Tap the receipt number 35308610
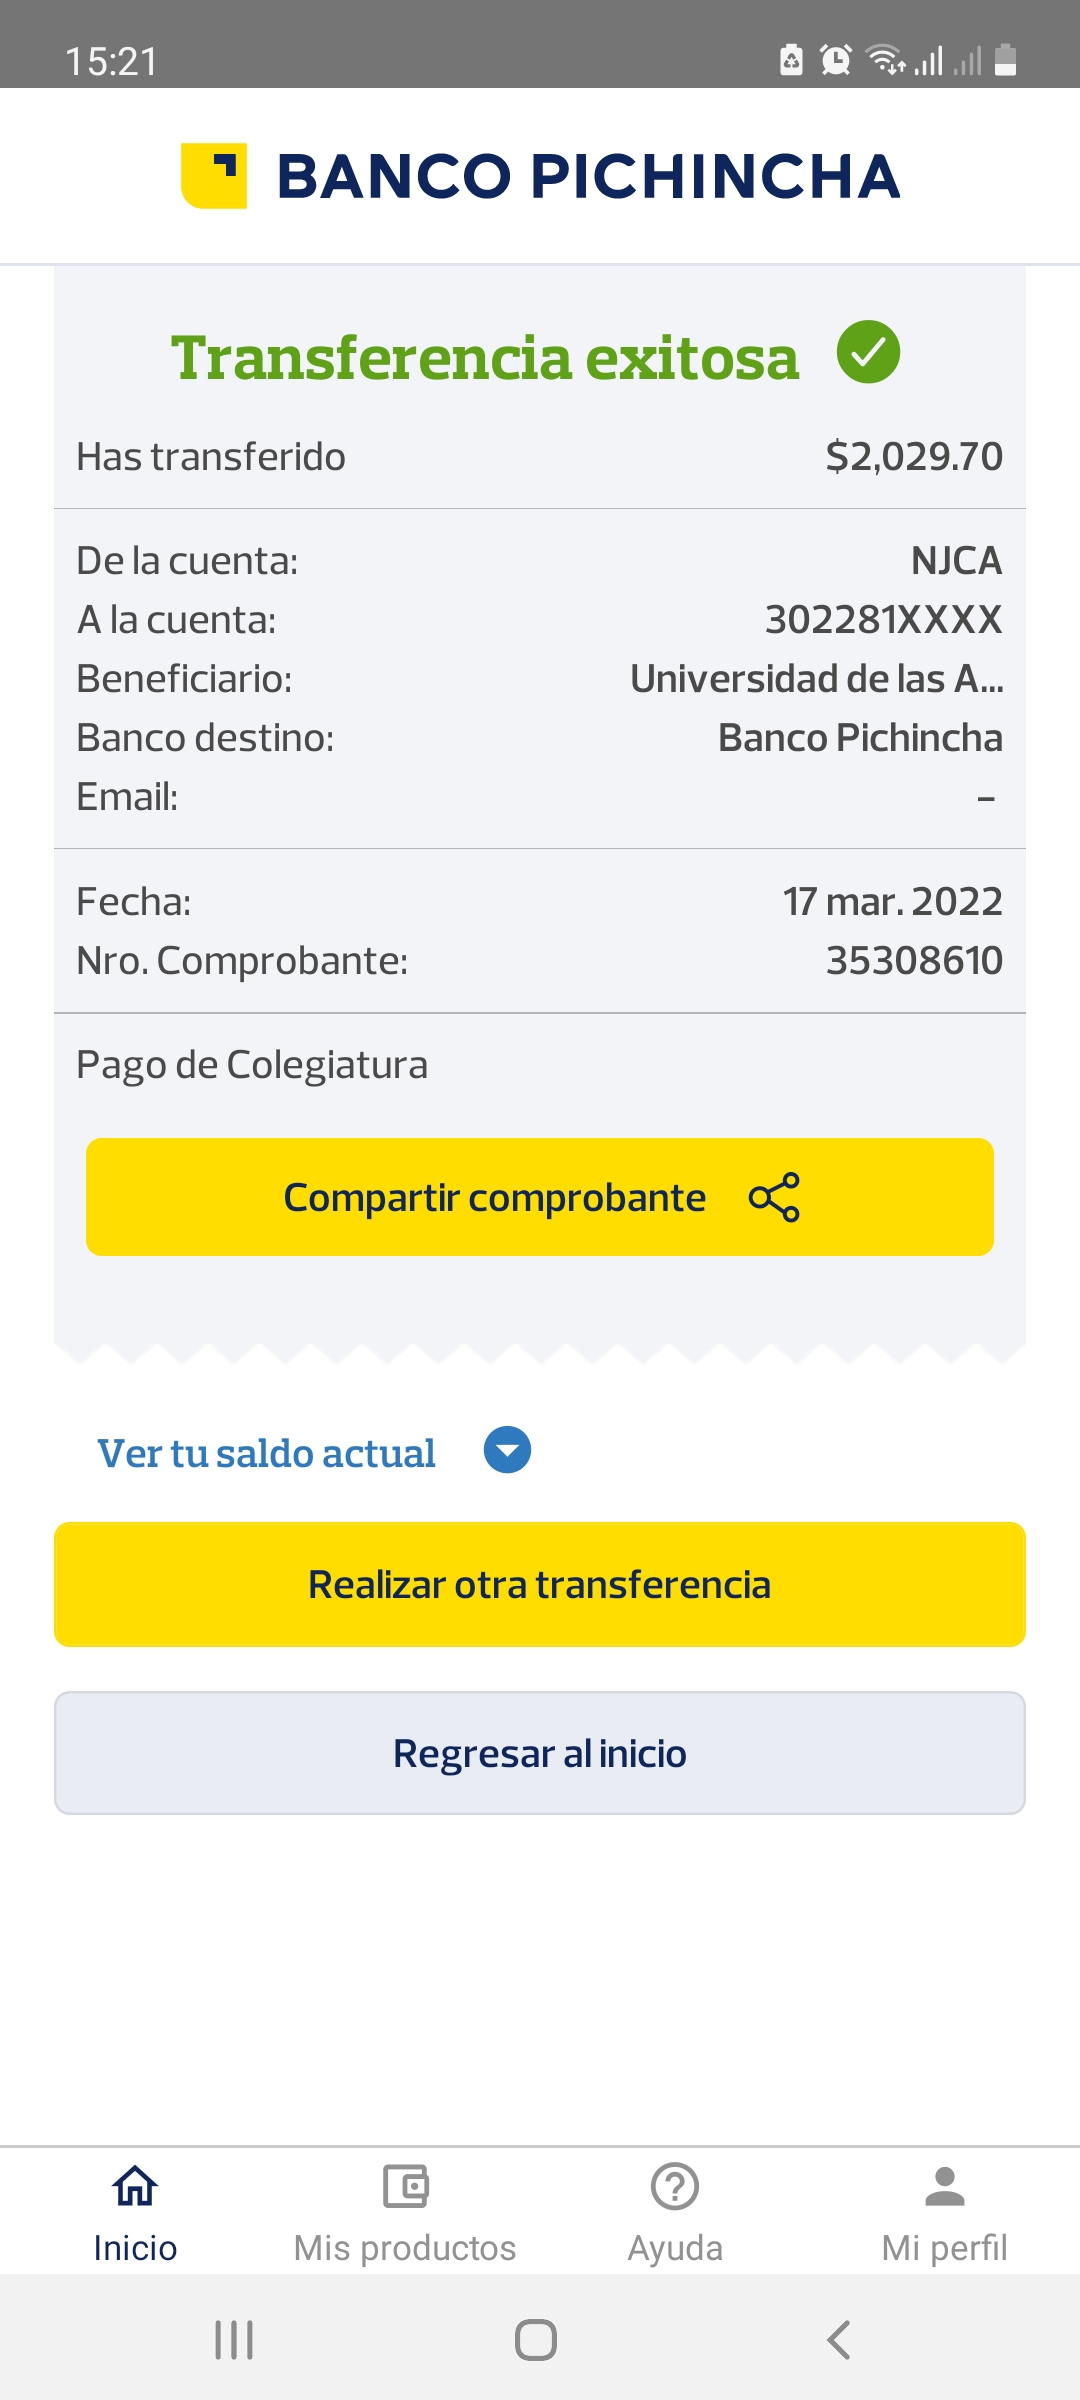The image size is (1080, 2400). (x=913, y=961)
